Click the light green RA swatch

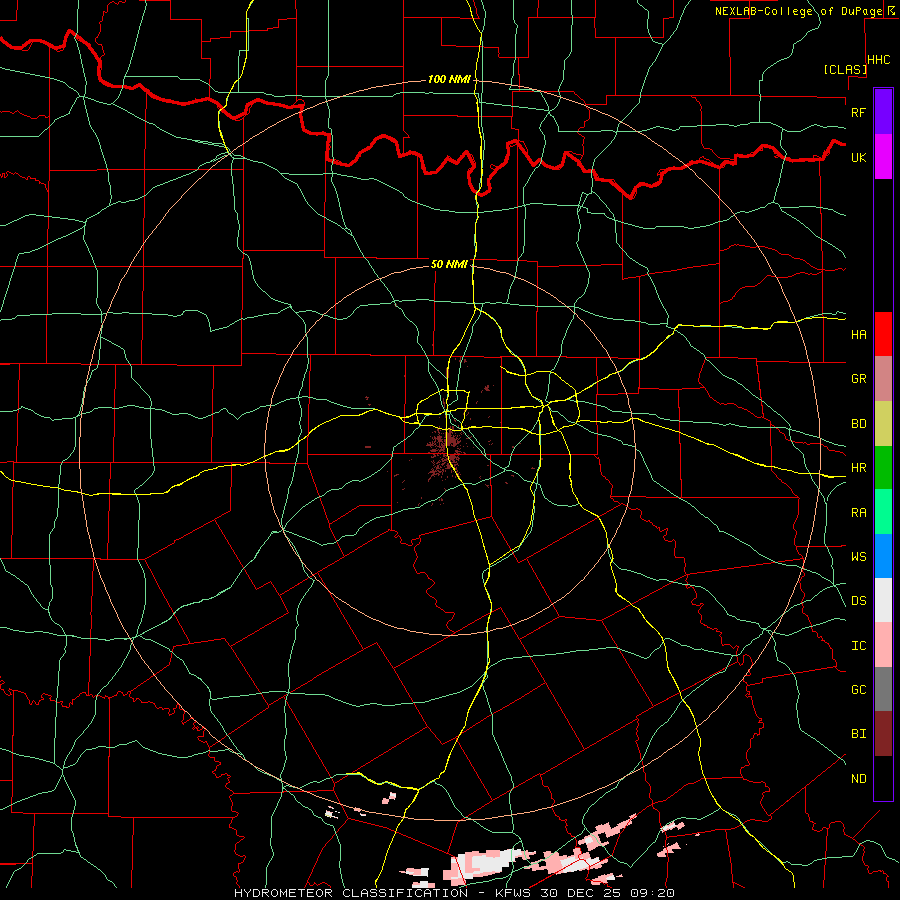(883, 512)
